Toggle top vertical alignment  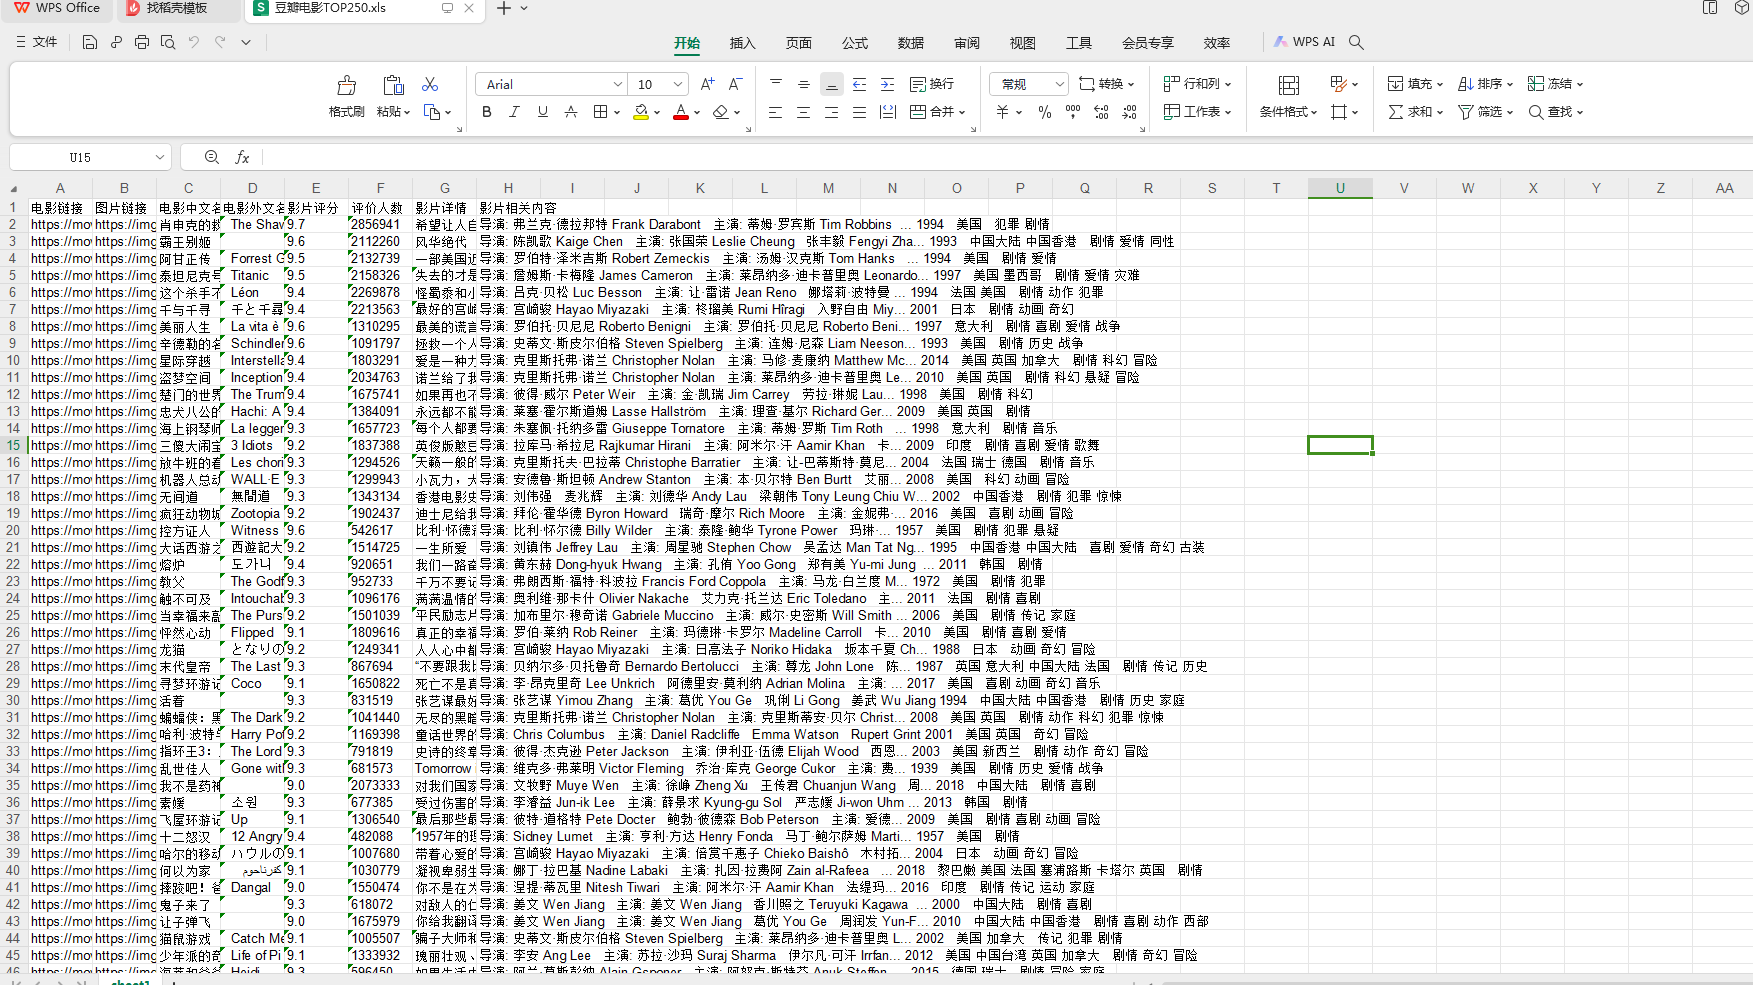[x=775, y=84]
